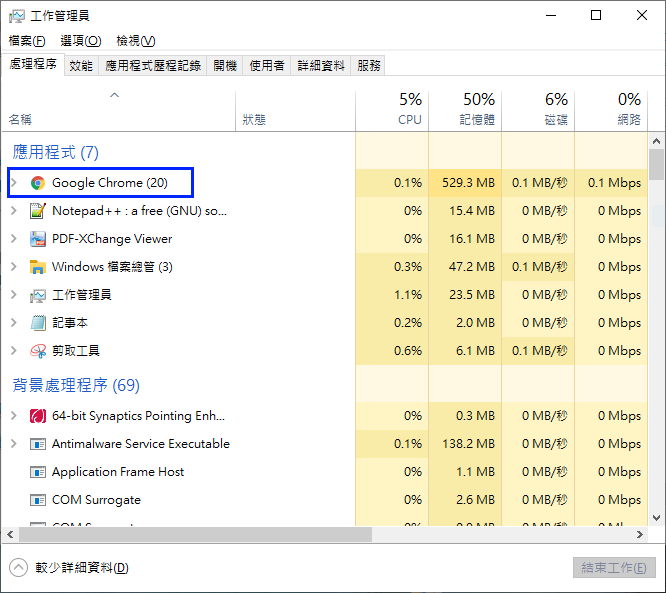This screenshot has width=666, height=593.
Task: Click Notepad++'s 15.4 MB memory value
Action: [x=472, y=211]
